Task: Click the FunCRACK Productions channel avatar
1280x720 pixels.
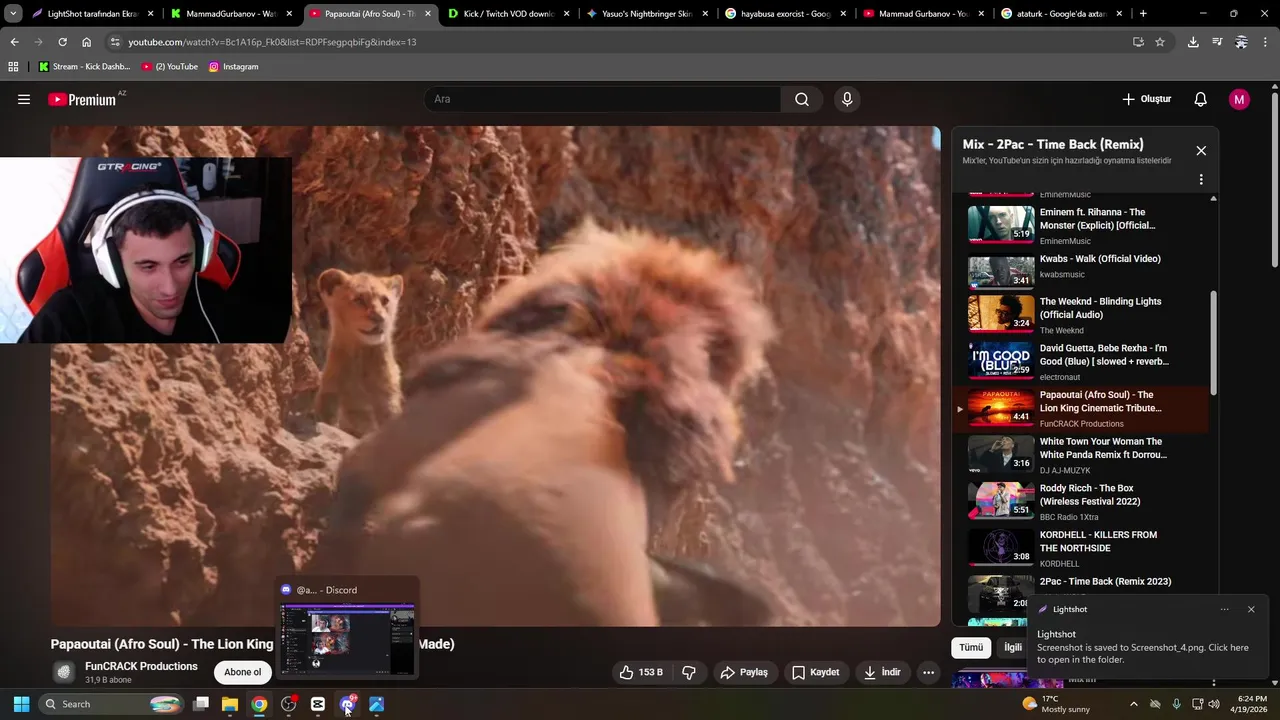Action: (x=64, y=672)
